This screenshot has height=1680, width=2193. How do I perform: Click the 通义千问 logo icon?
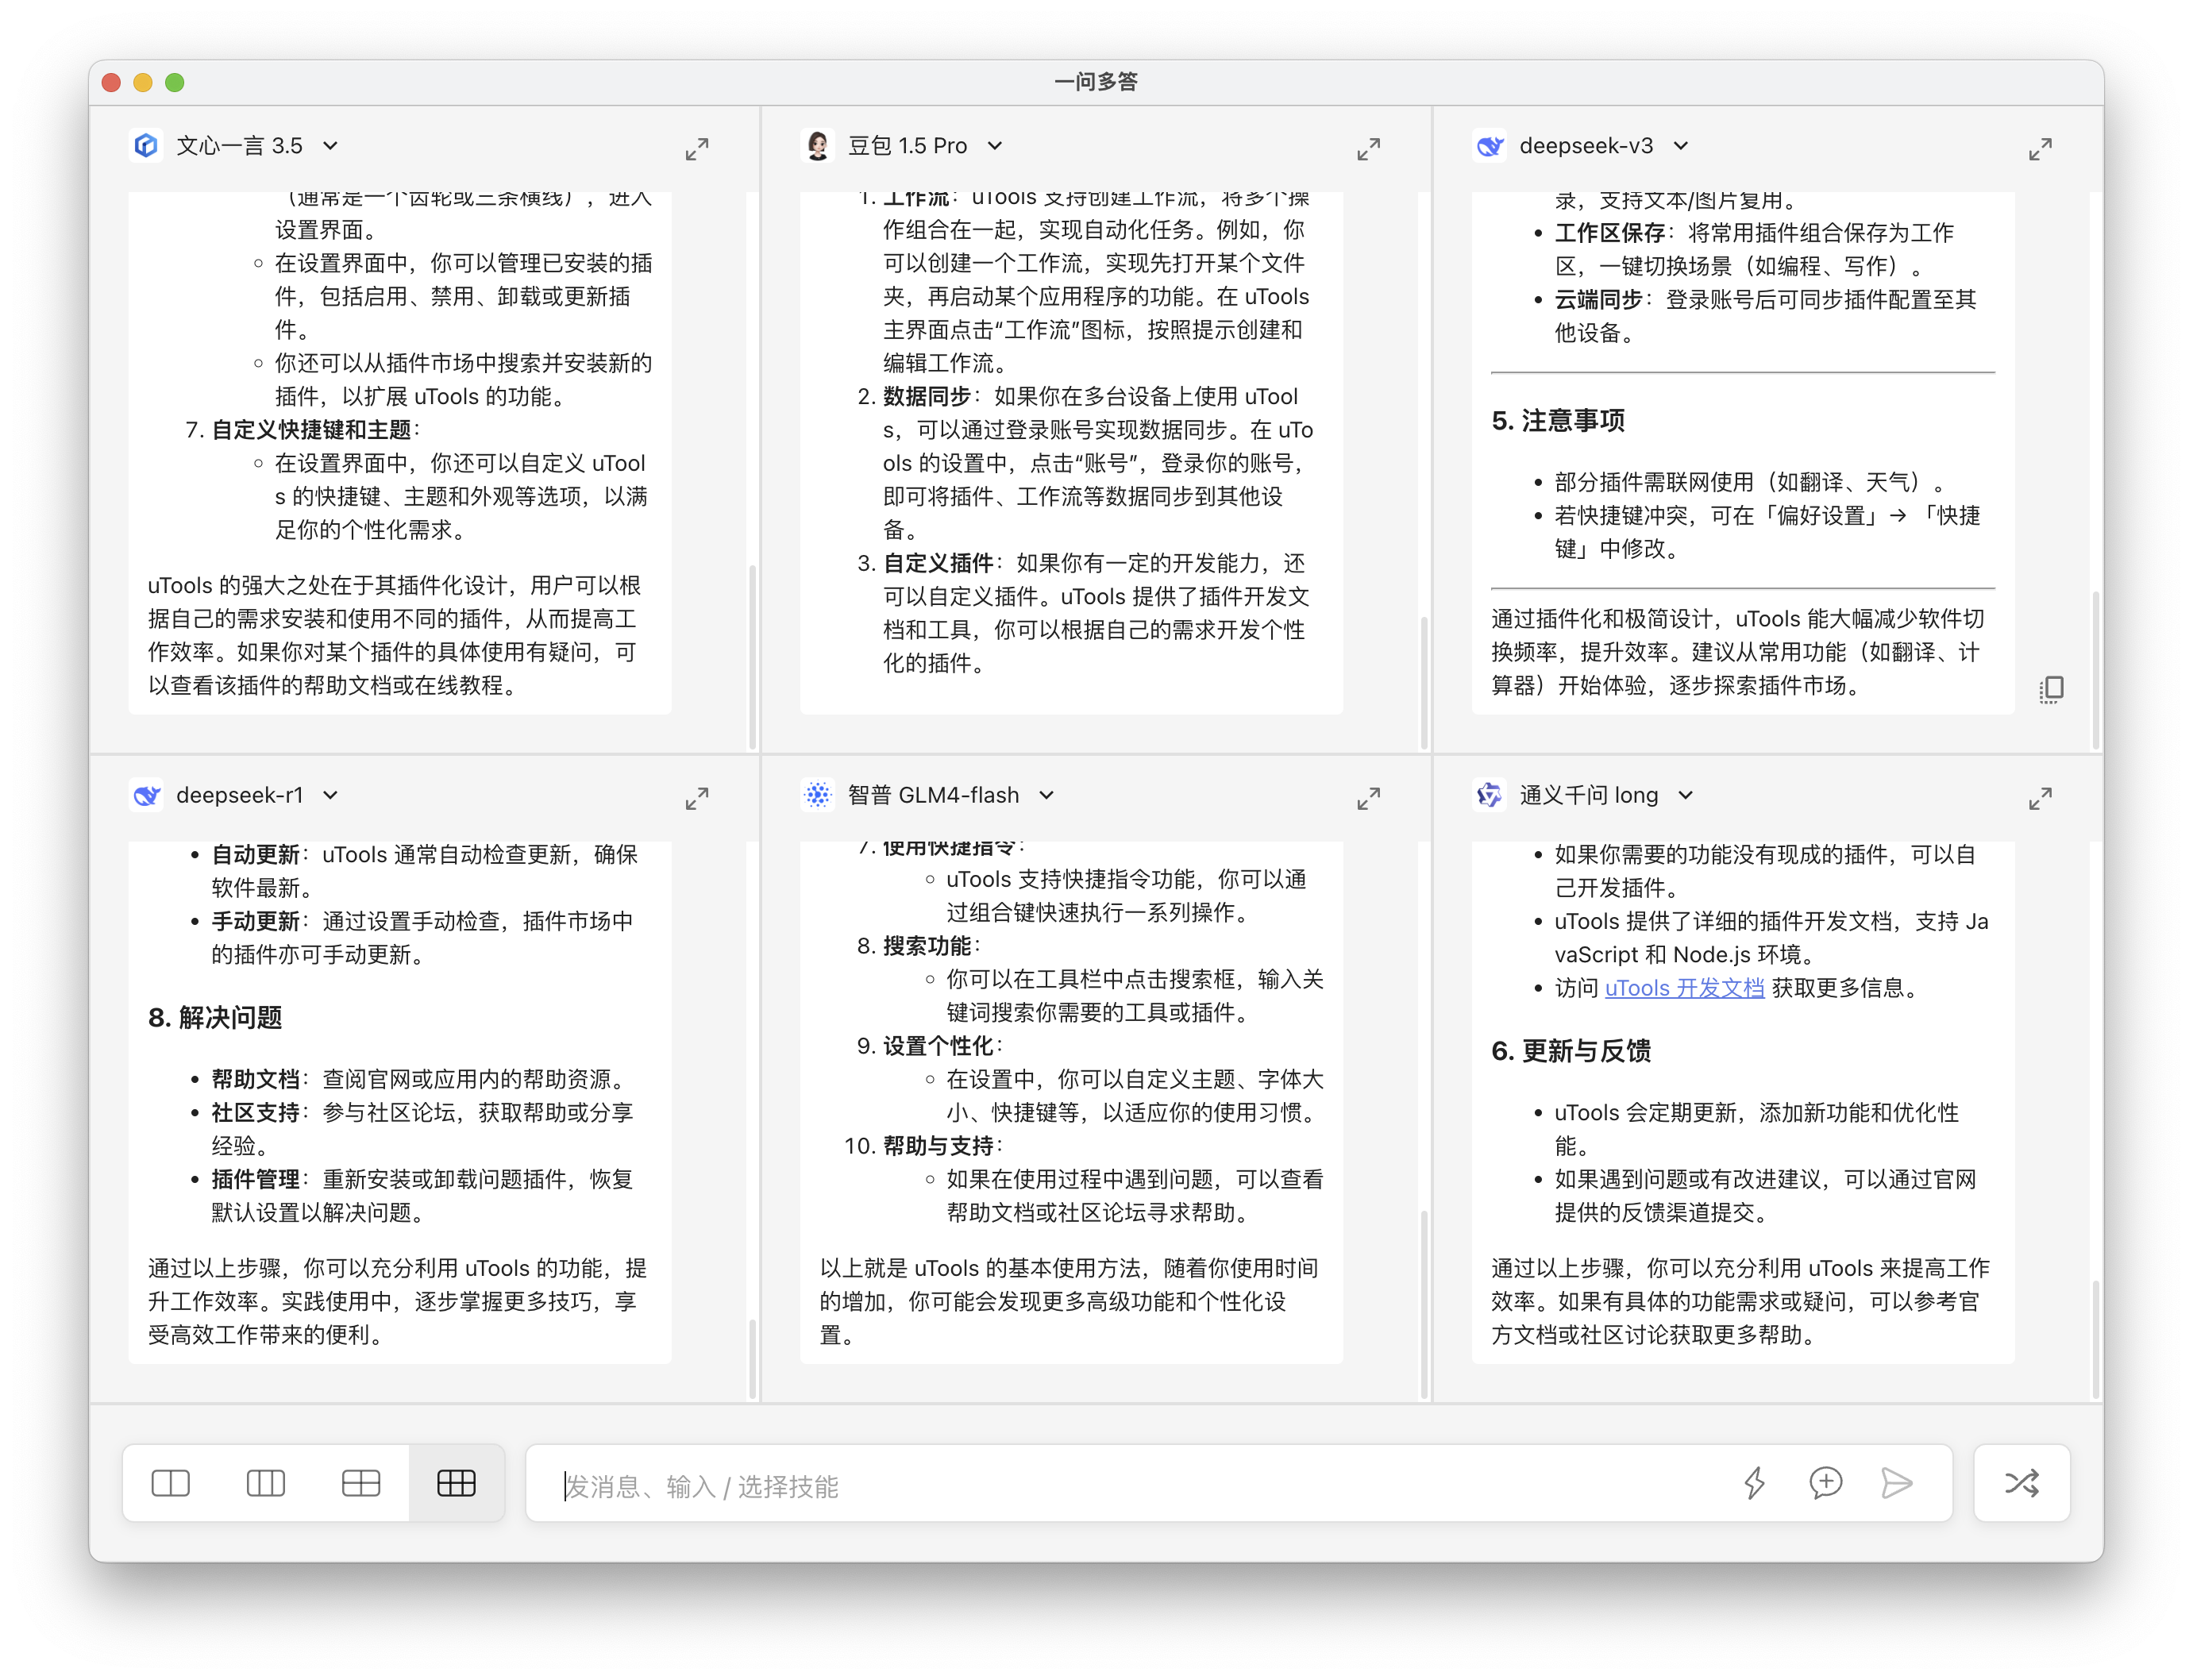(x=1490, y=795)
